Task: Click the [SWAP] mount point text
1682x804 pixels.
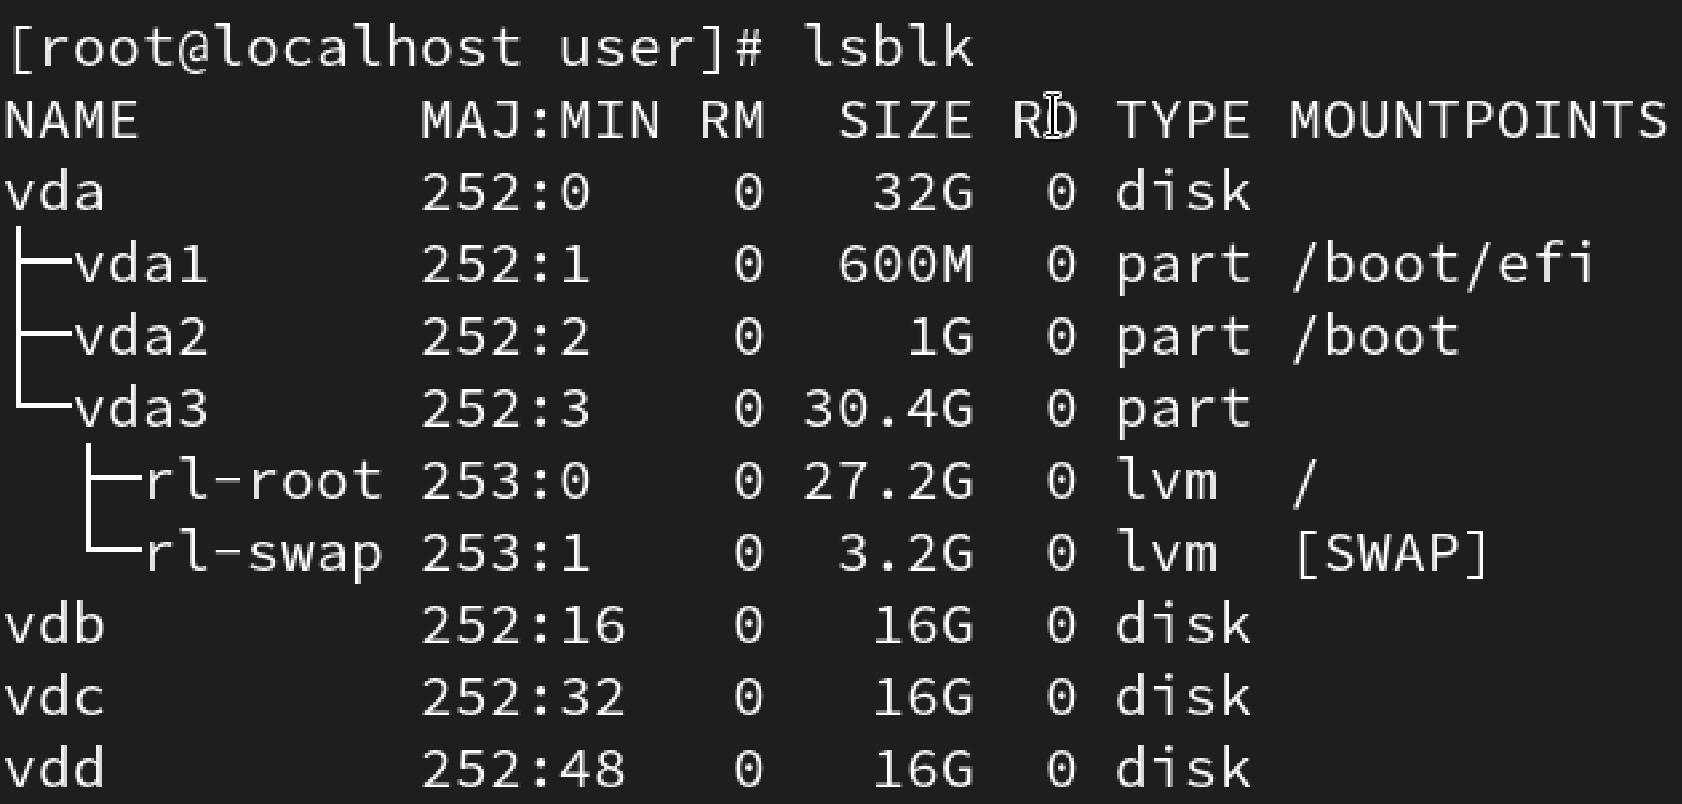Action: point(1391,554)
